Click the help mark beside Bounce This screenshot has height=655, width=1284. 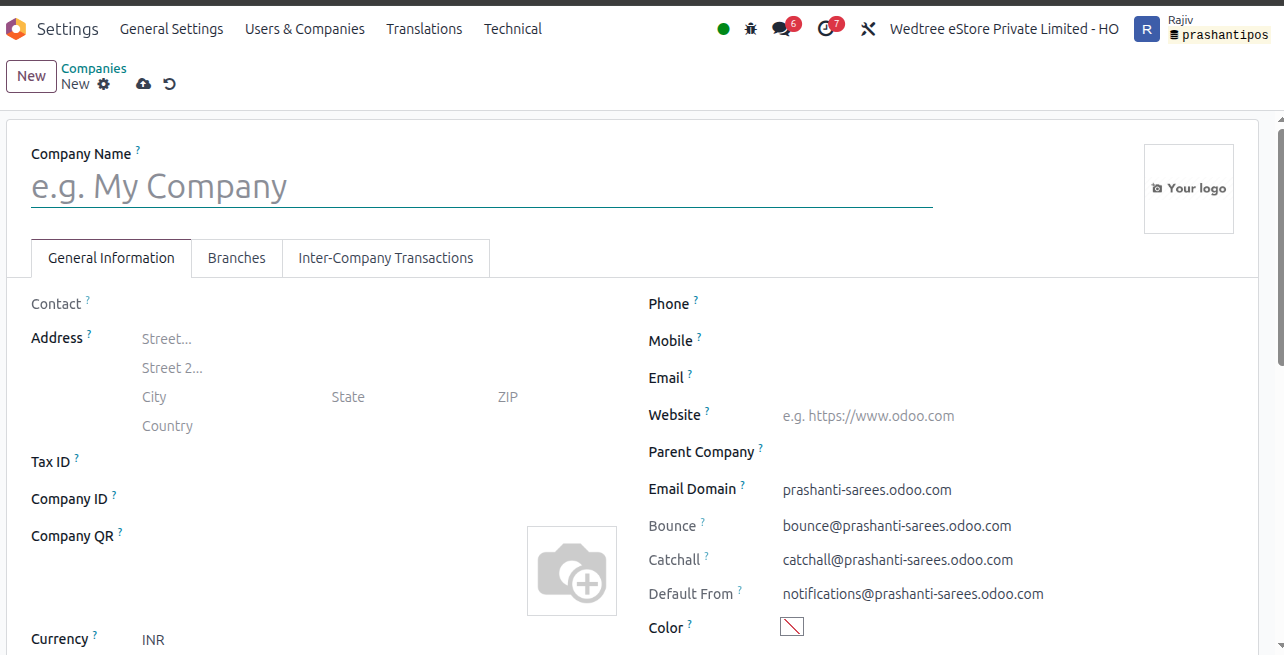click(x=703, y=522)
